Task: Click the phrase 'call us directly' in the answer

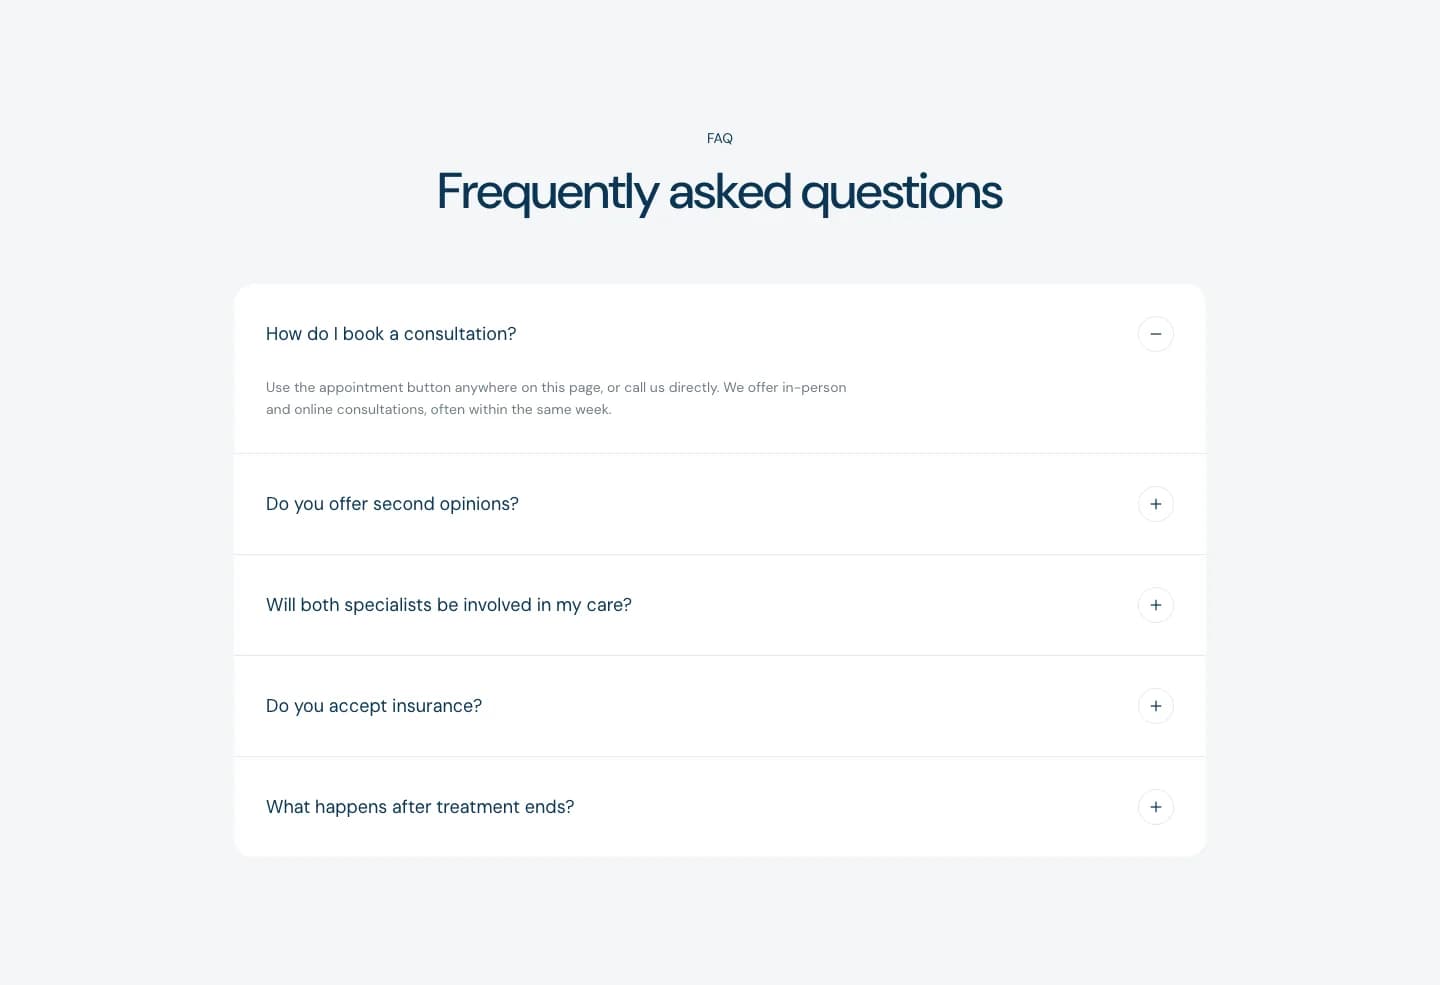Action: coord(670,387)
